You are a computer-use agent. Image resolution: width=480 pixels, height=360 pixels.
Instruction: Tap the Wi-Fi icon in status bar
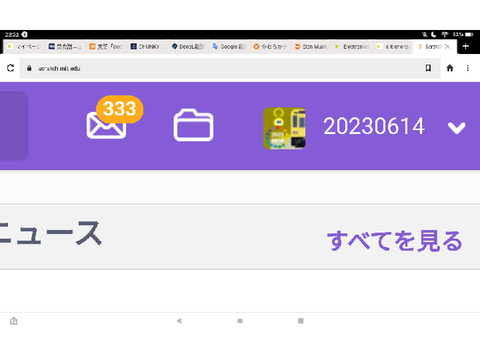pyautogui.click(x=445, y=34)
